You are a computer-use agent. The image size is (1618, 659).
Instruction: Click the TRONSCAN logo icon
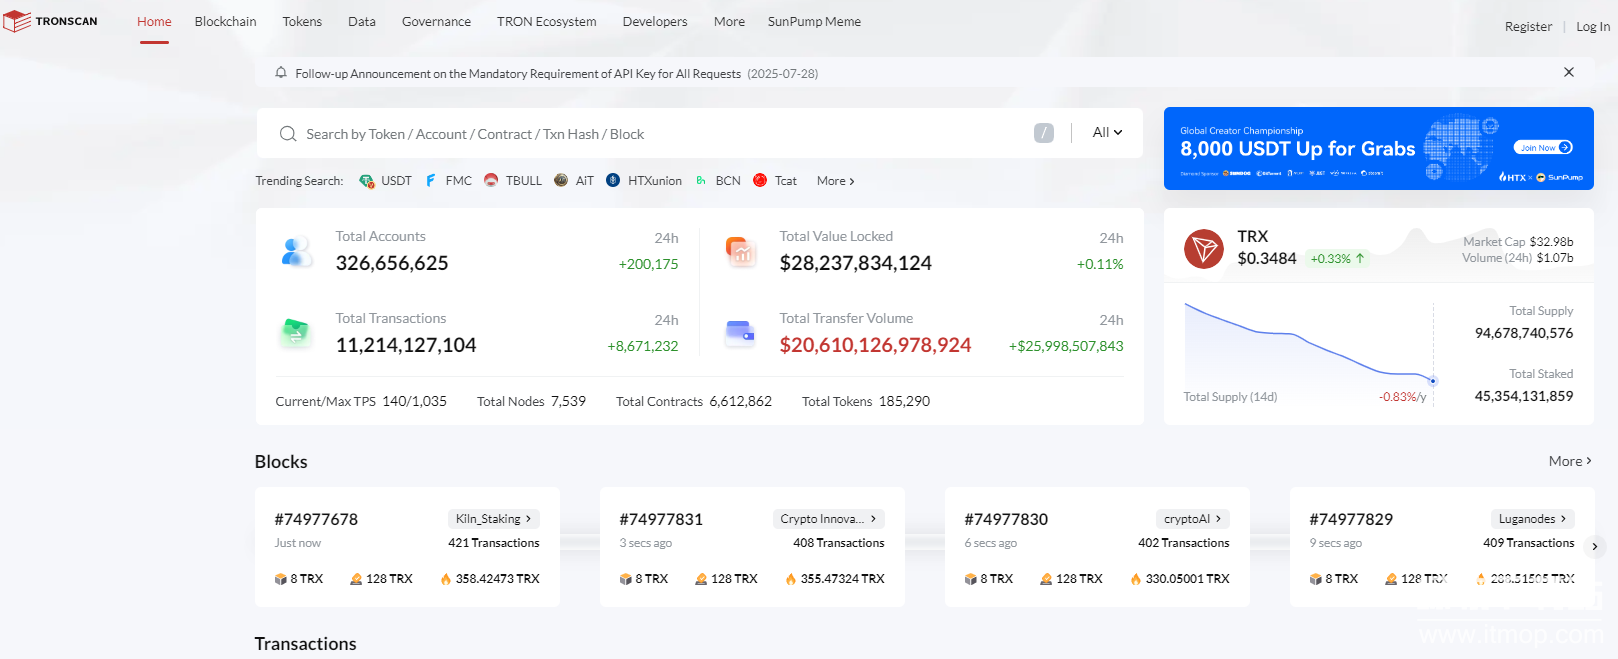click(17, 21)
